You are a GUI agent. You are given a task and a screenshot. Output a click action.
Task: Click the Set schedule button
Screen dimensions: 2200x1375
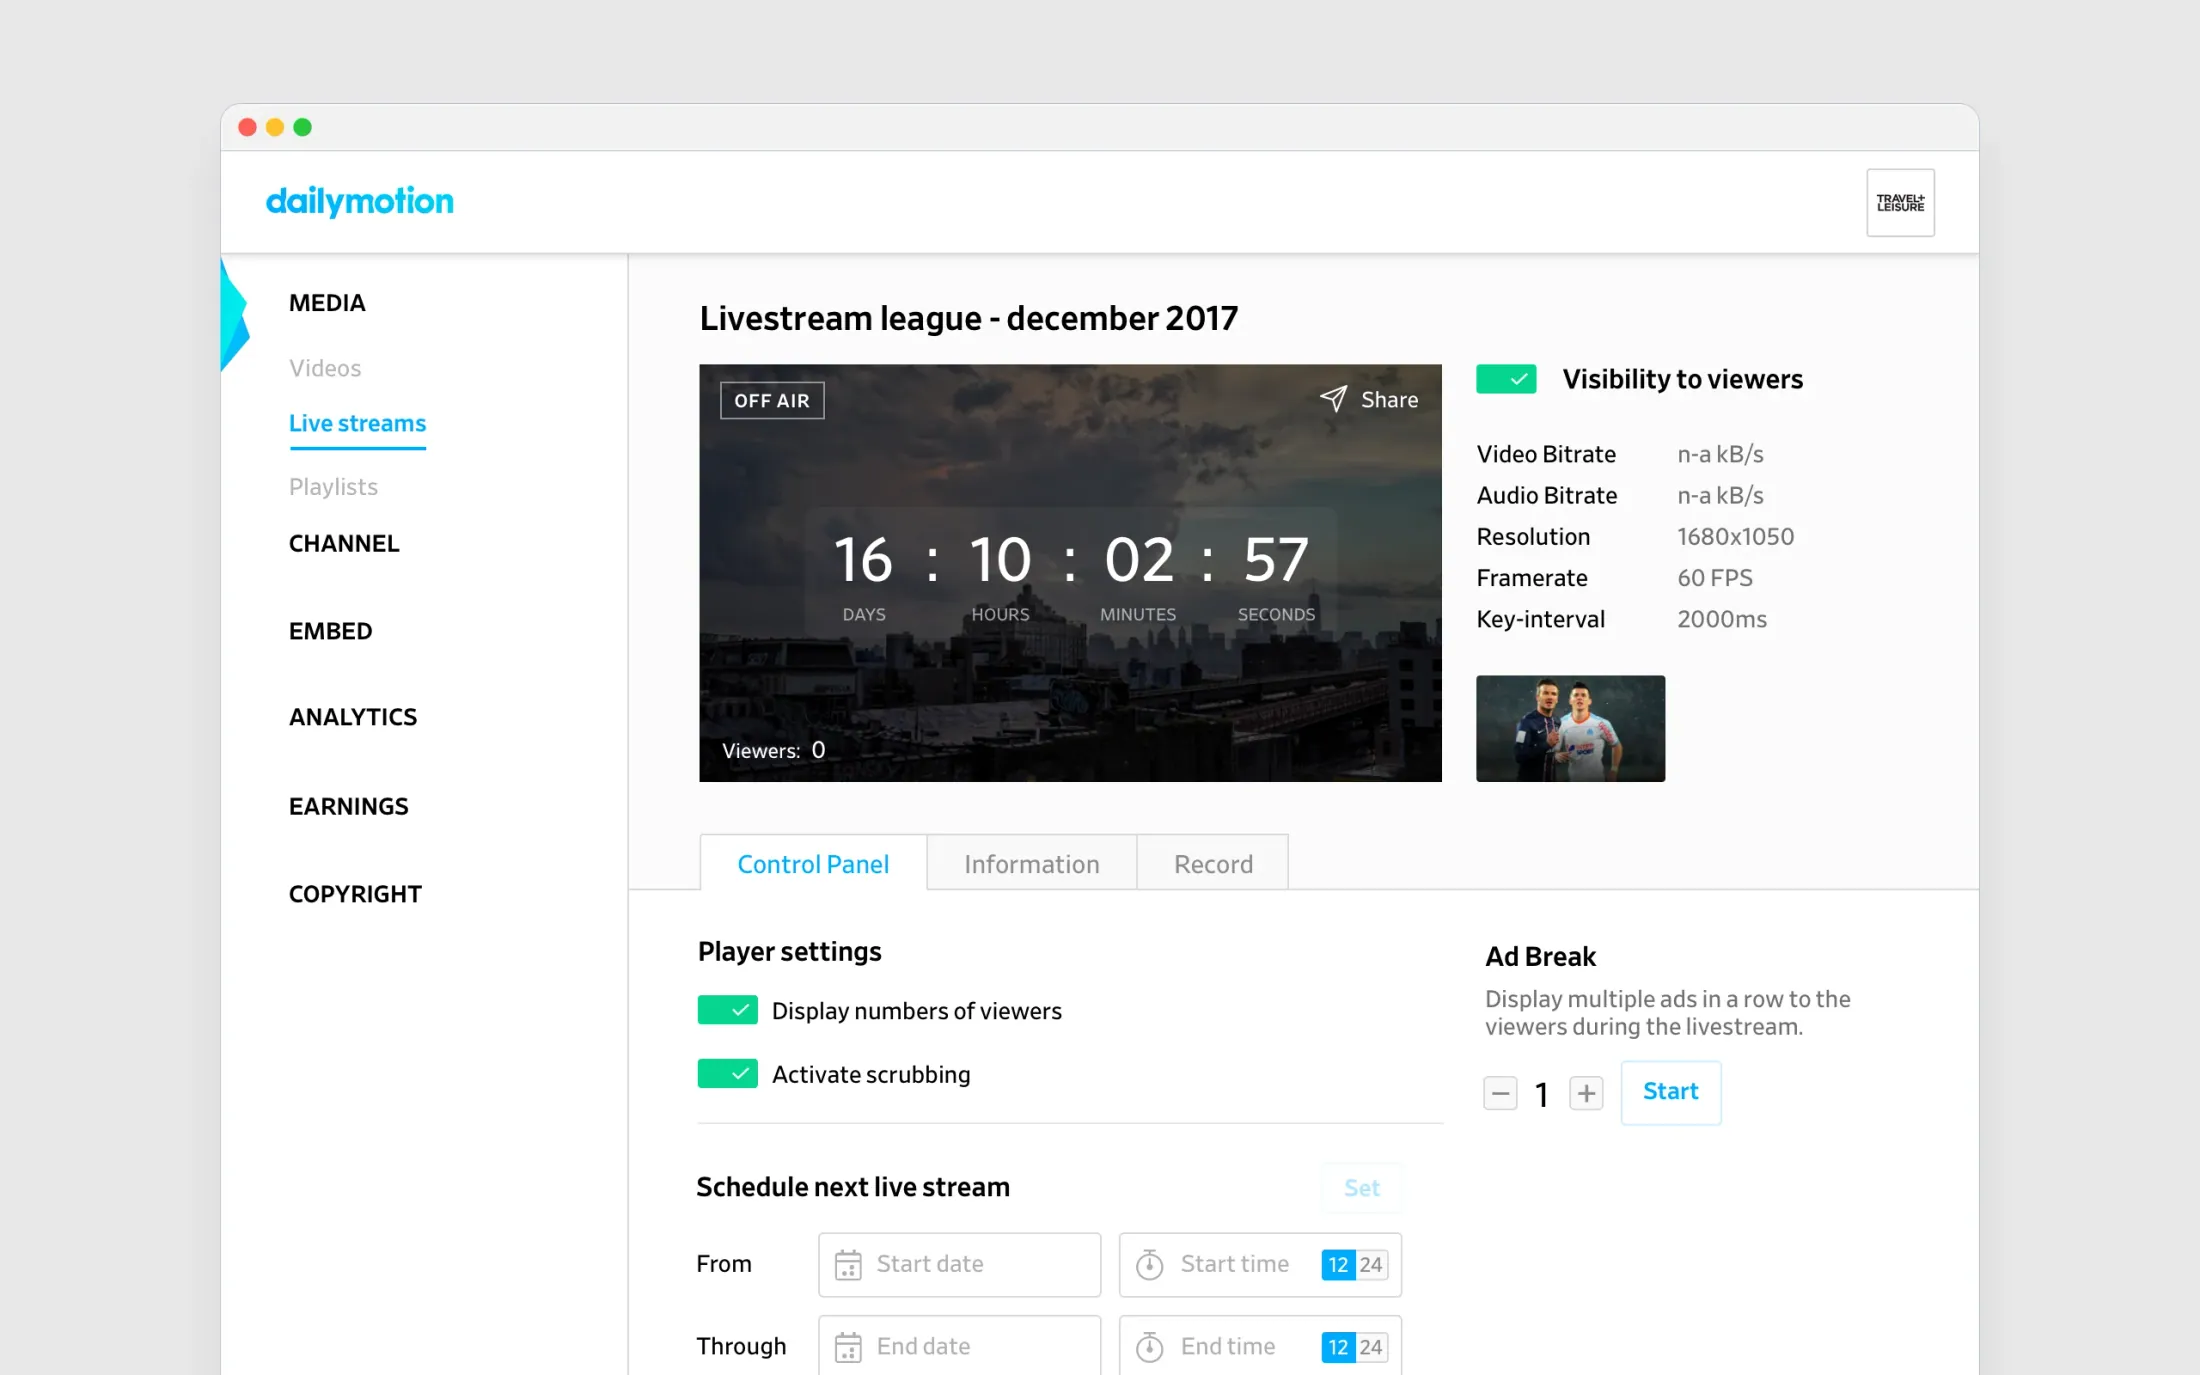click(1361, 1188)
